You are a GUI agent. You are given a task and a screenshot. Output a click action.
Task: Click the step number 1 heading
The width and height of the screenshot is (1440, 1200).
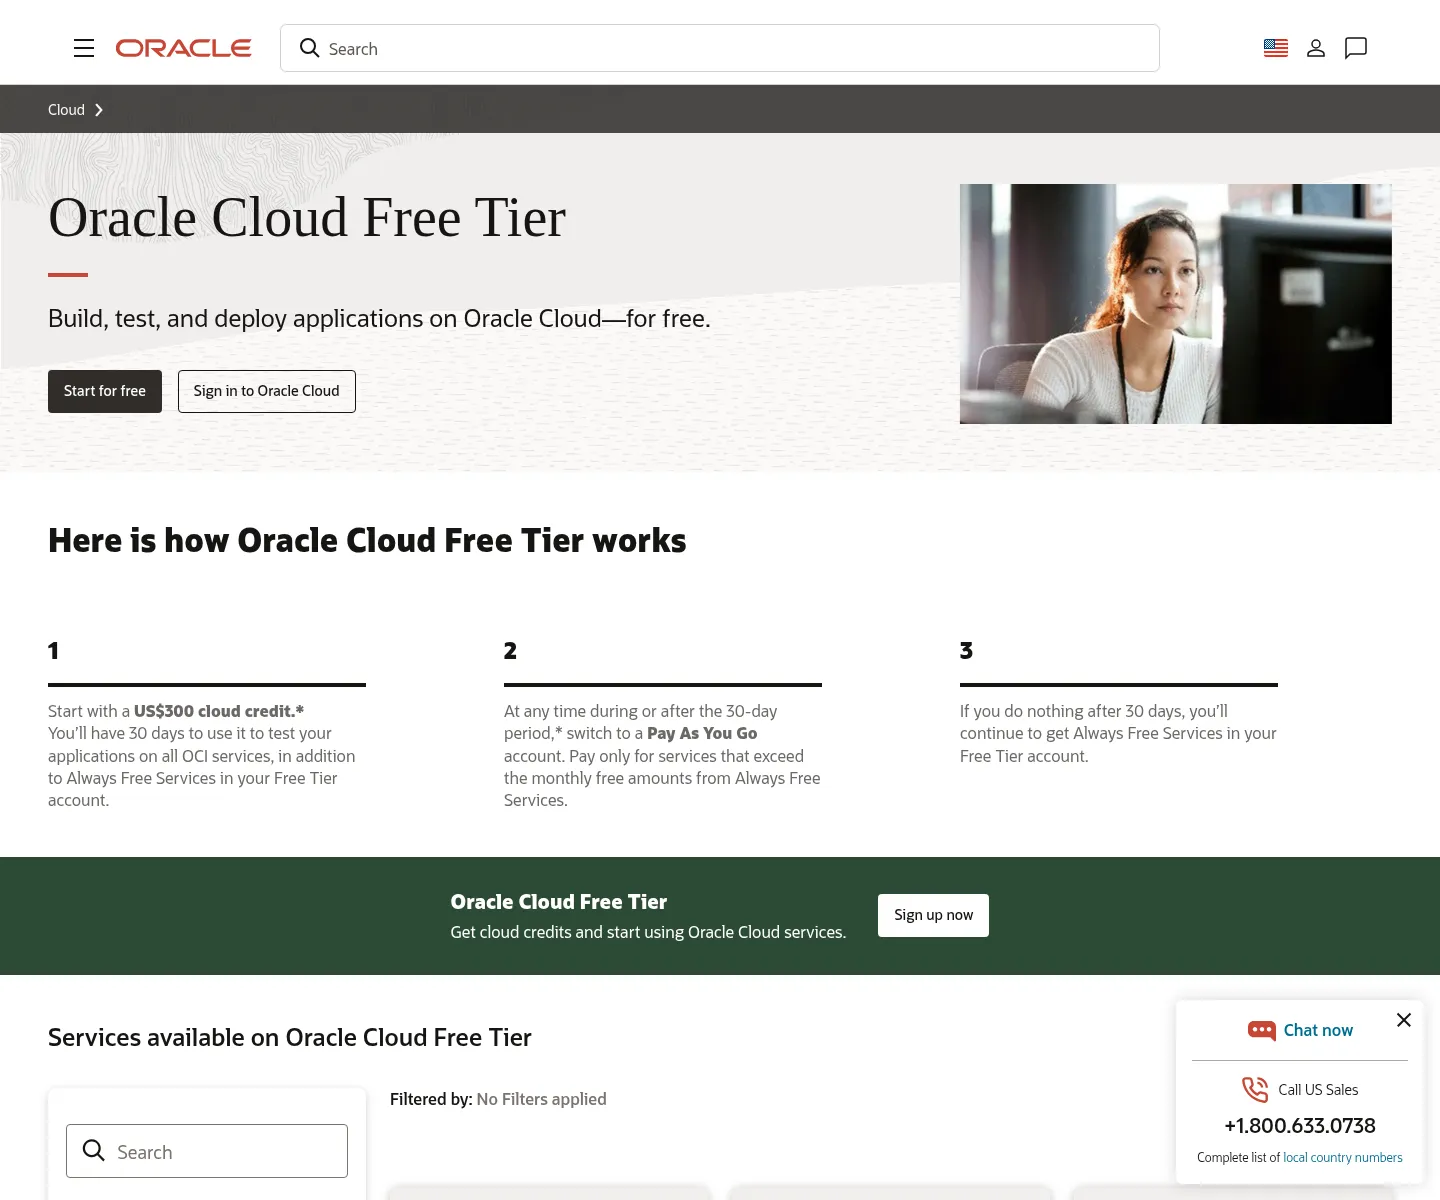point(53,651)
